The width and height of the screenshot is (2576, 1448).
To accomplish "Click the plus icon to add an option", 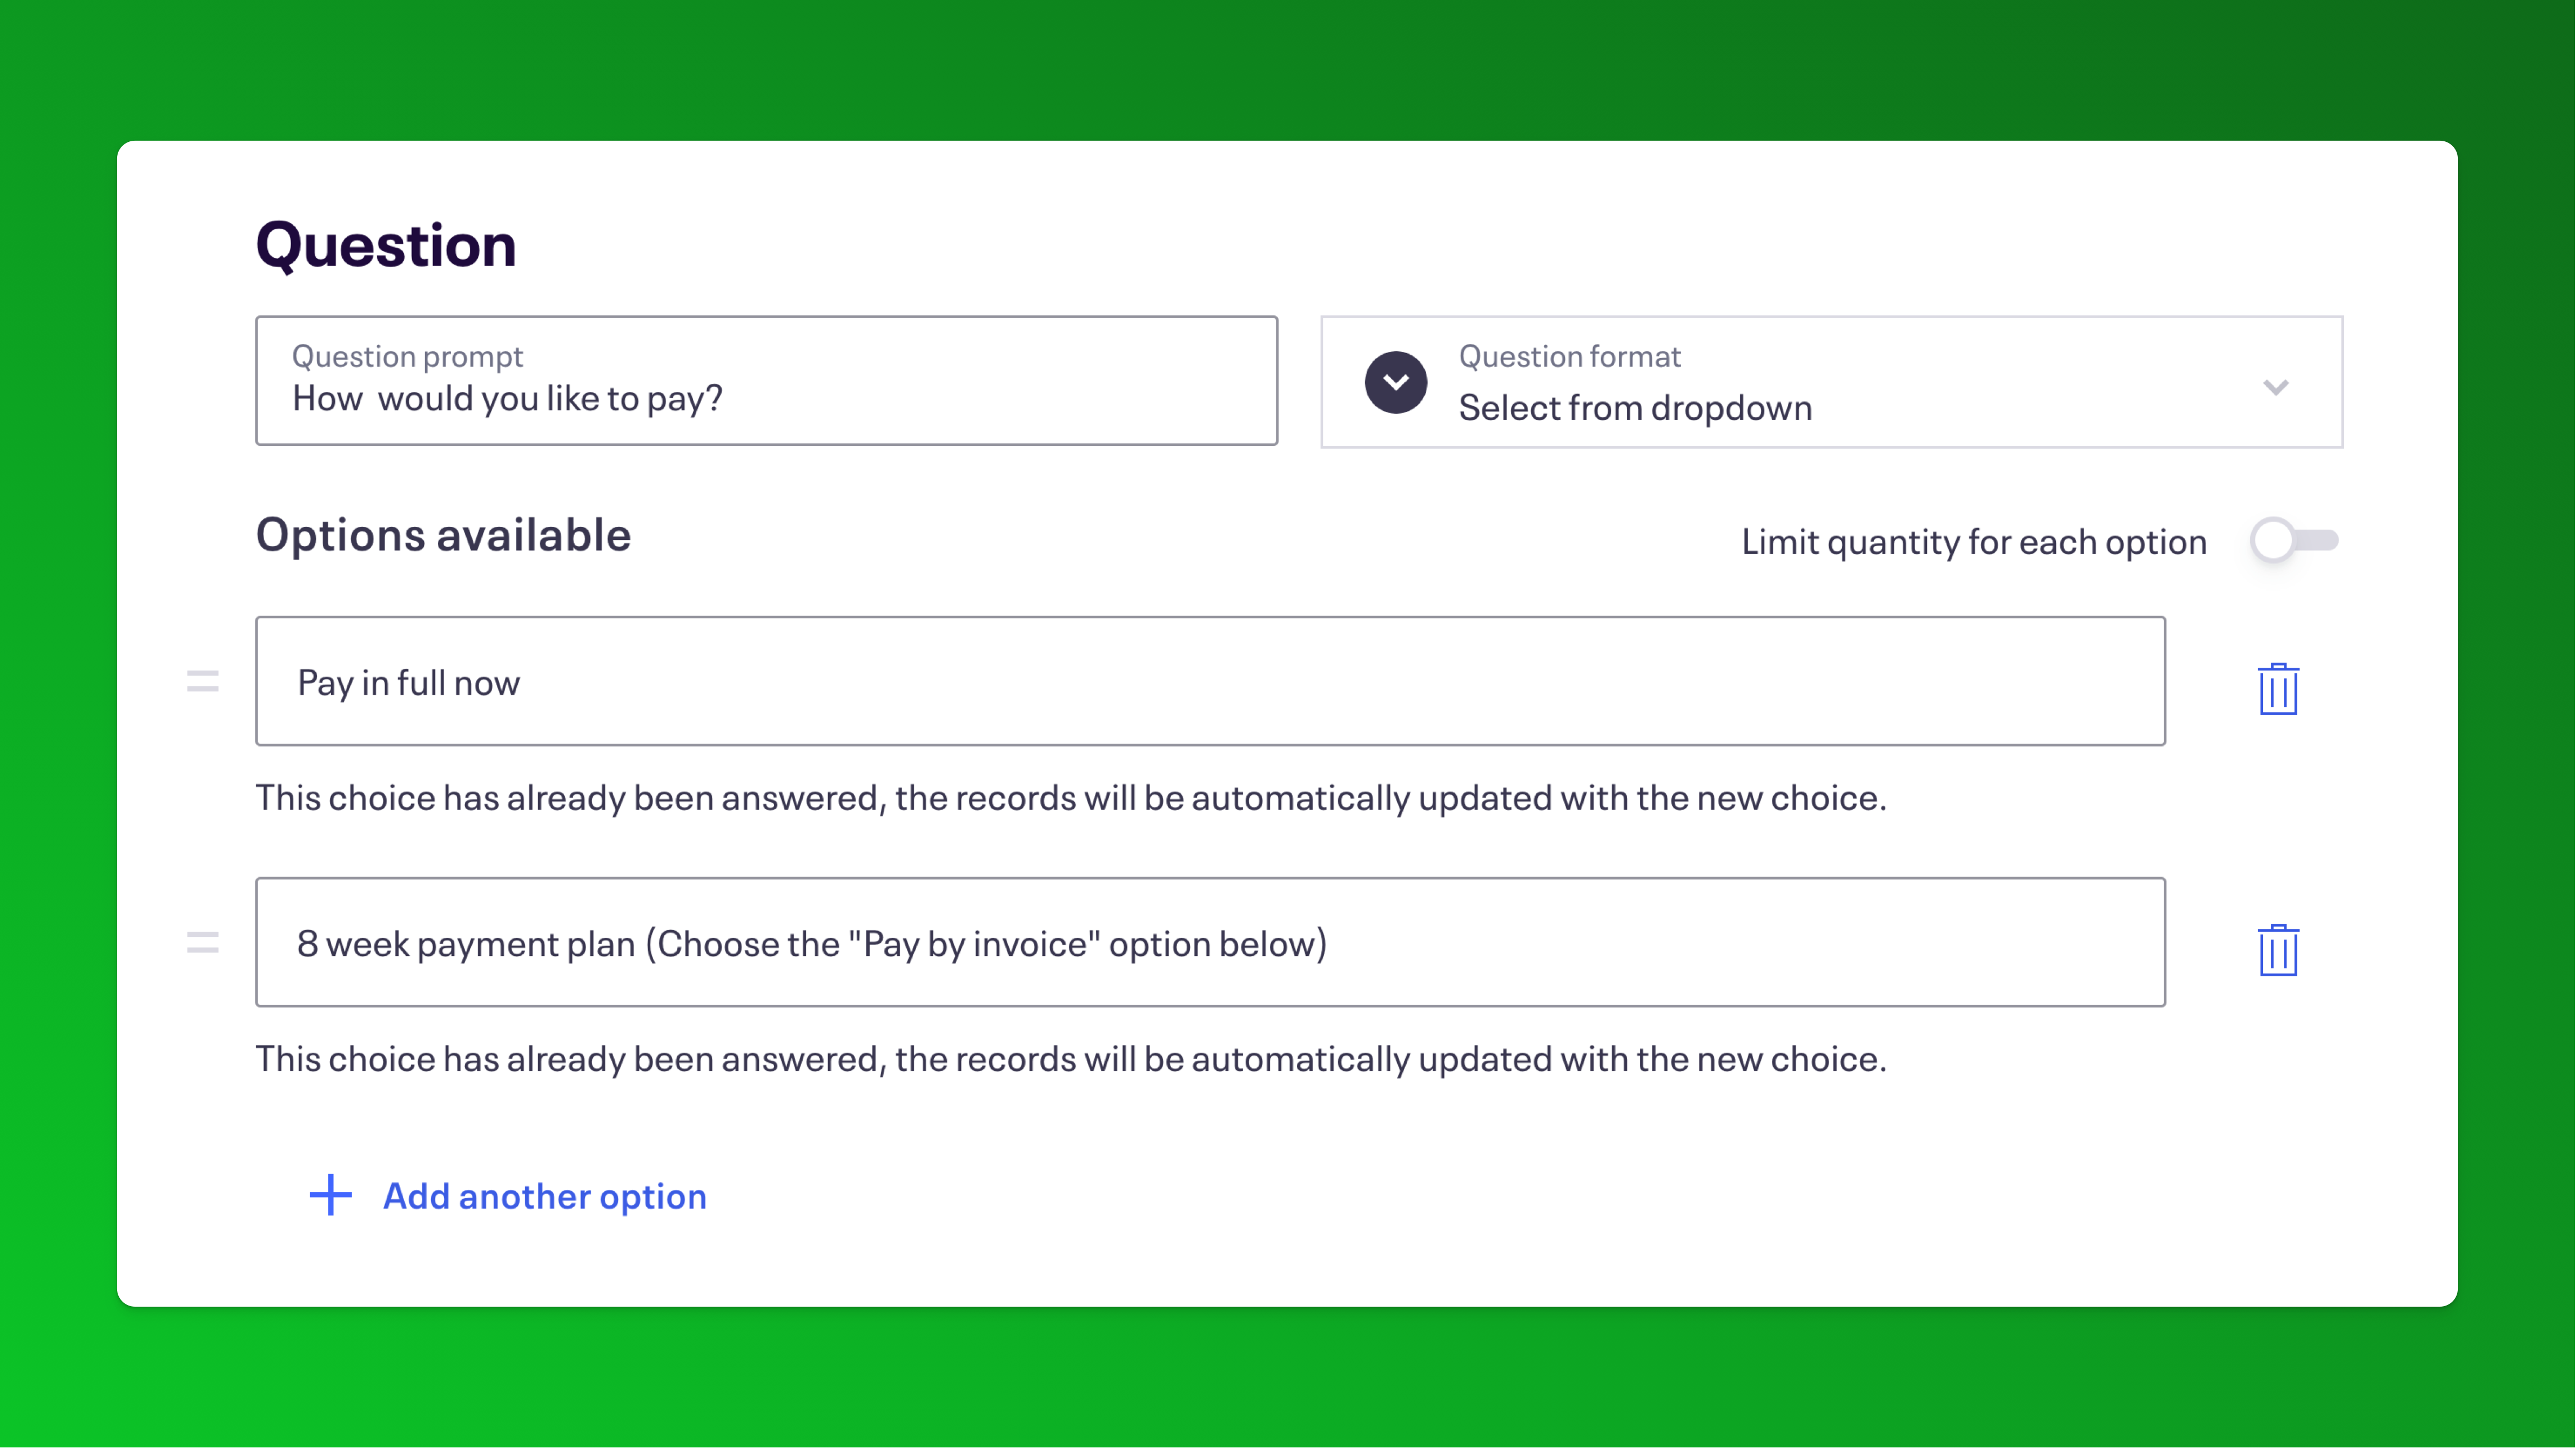I will [x=331, y=1195].
